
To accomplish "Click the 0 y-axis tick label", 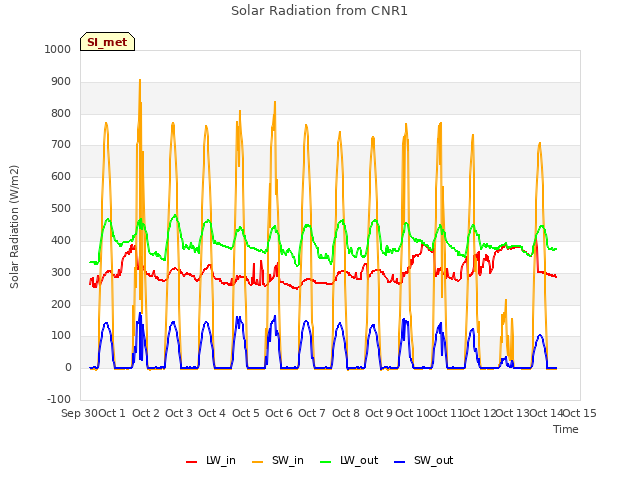I will click(68, 368).
